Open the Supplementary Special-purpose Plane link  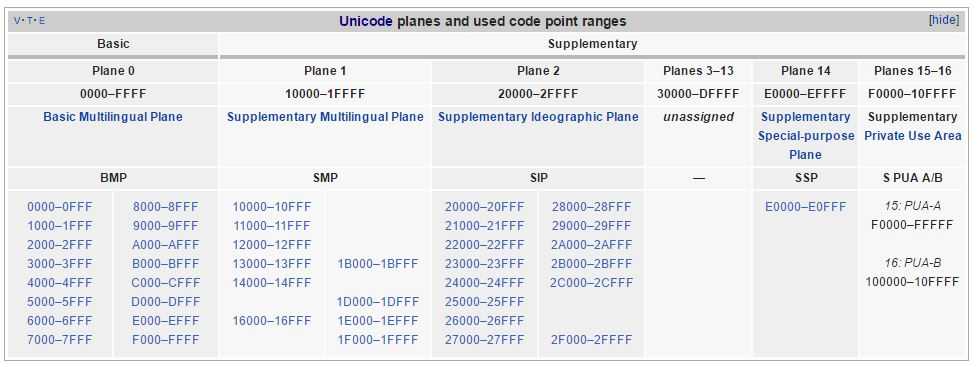[806, 136]
